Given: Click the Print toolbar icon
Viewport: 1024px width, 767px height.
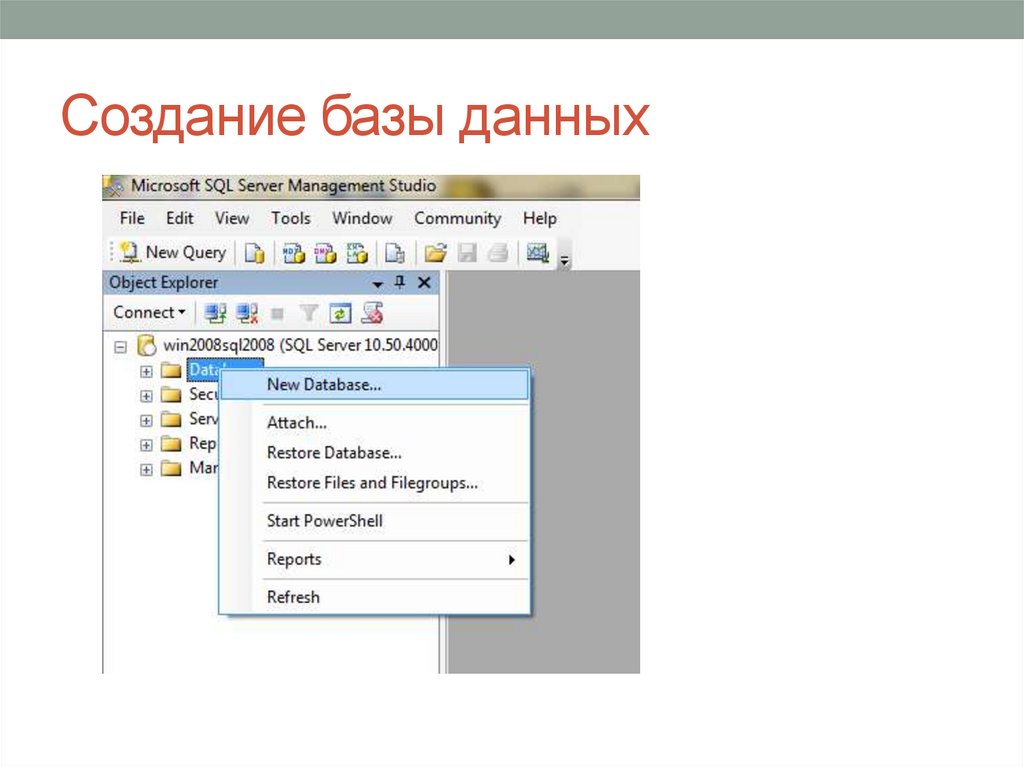Looking at the screenshot, I should click(497, 252).
